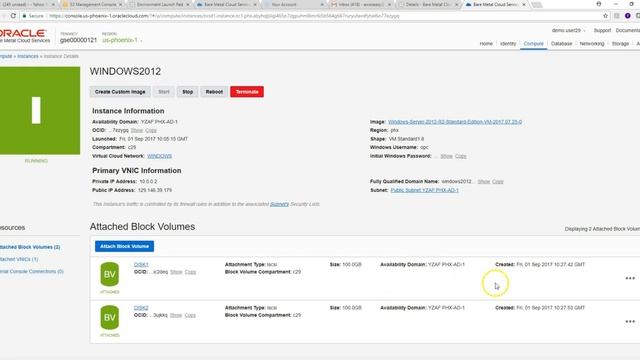This screenshot has width=640, height=360.
Task: Reload the page with the browser refresh icon
Action: coord(13,16)
